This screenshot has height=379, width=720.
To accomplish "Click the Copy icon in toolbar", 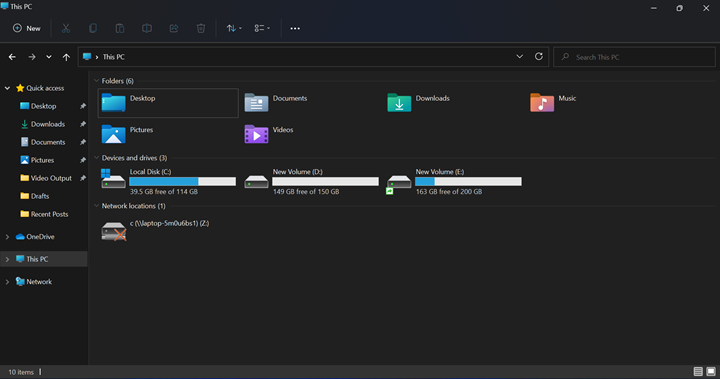I will pos(93,28).
